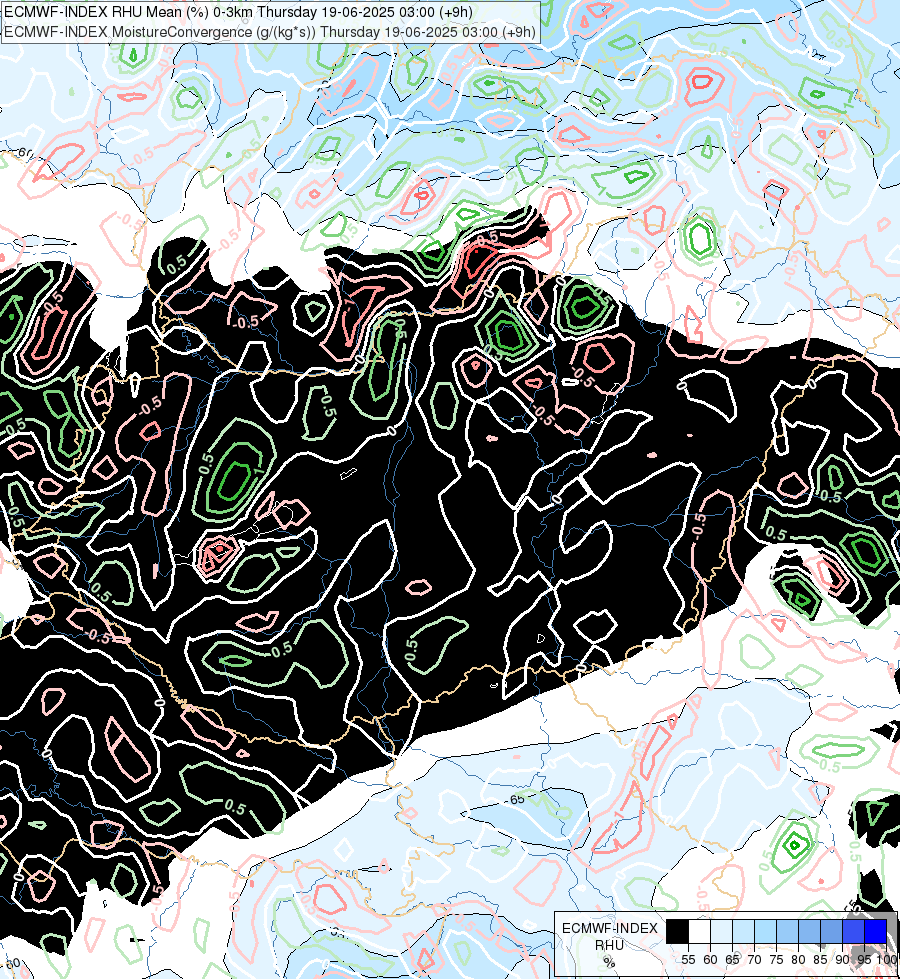Click the 'MoistureConvergence' title line
This screenshot has height=979, width=900.
click(270, 32)
